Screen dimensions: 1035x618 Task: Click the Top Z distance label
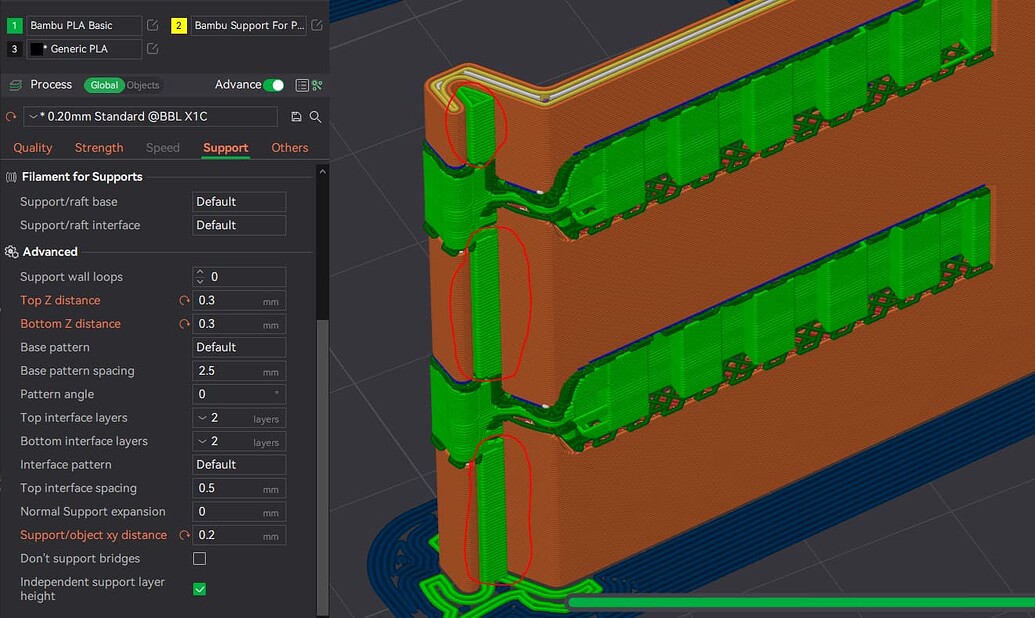pyautogui.click(x=60, y=300)
